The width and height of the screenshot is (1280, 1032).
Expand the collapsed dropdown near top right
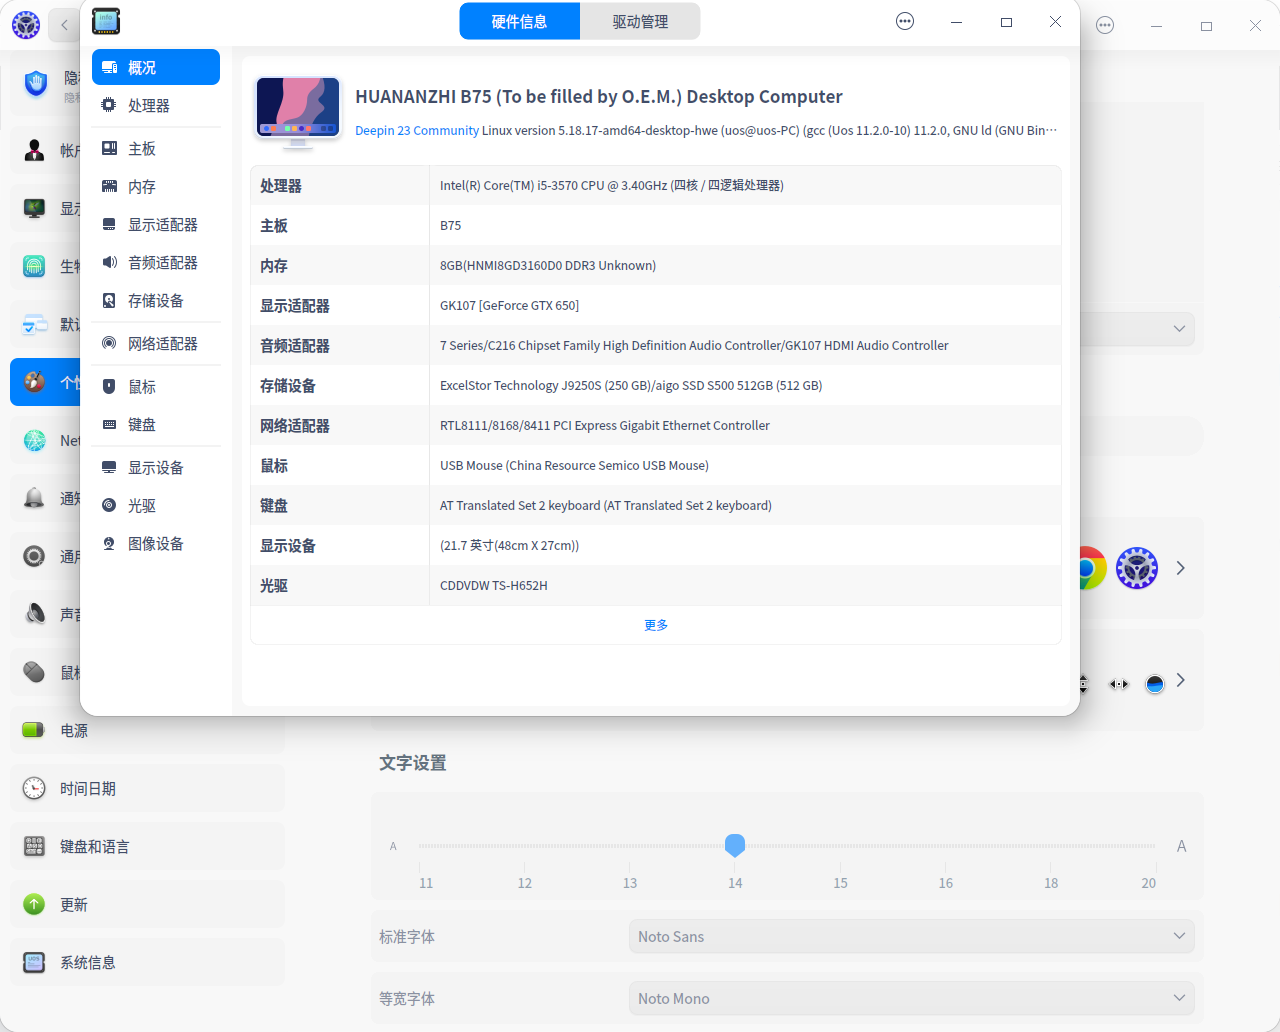(1179, 328)
